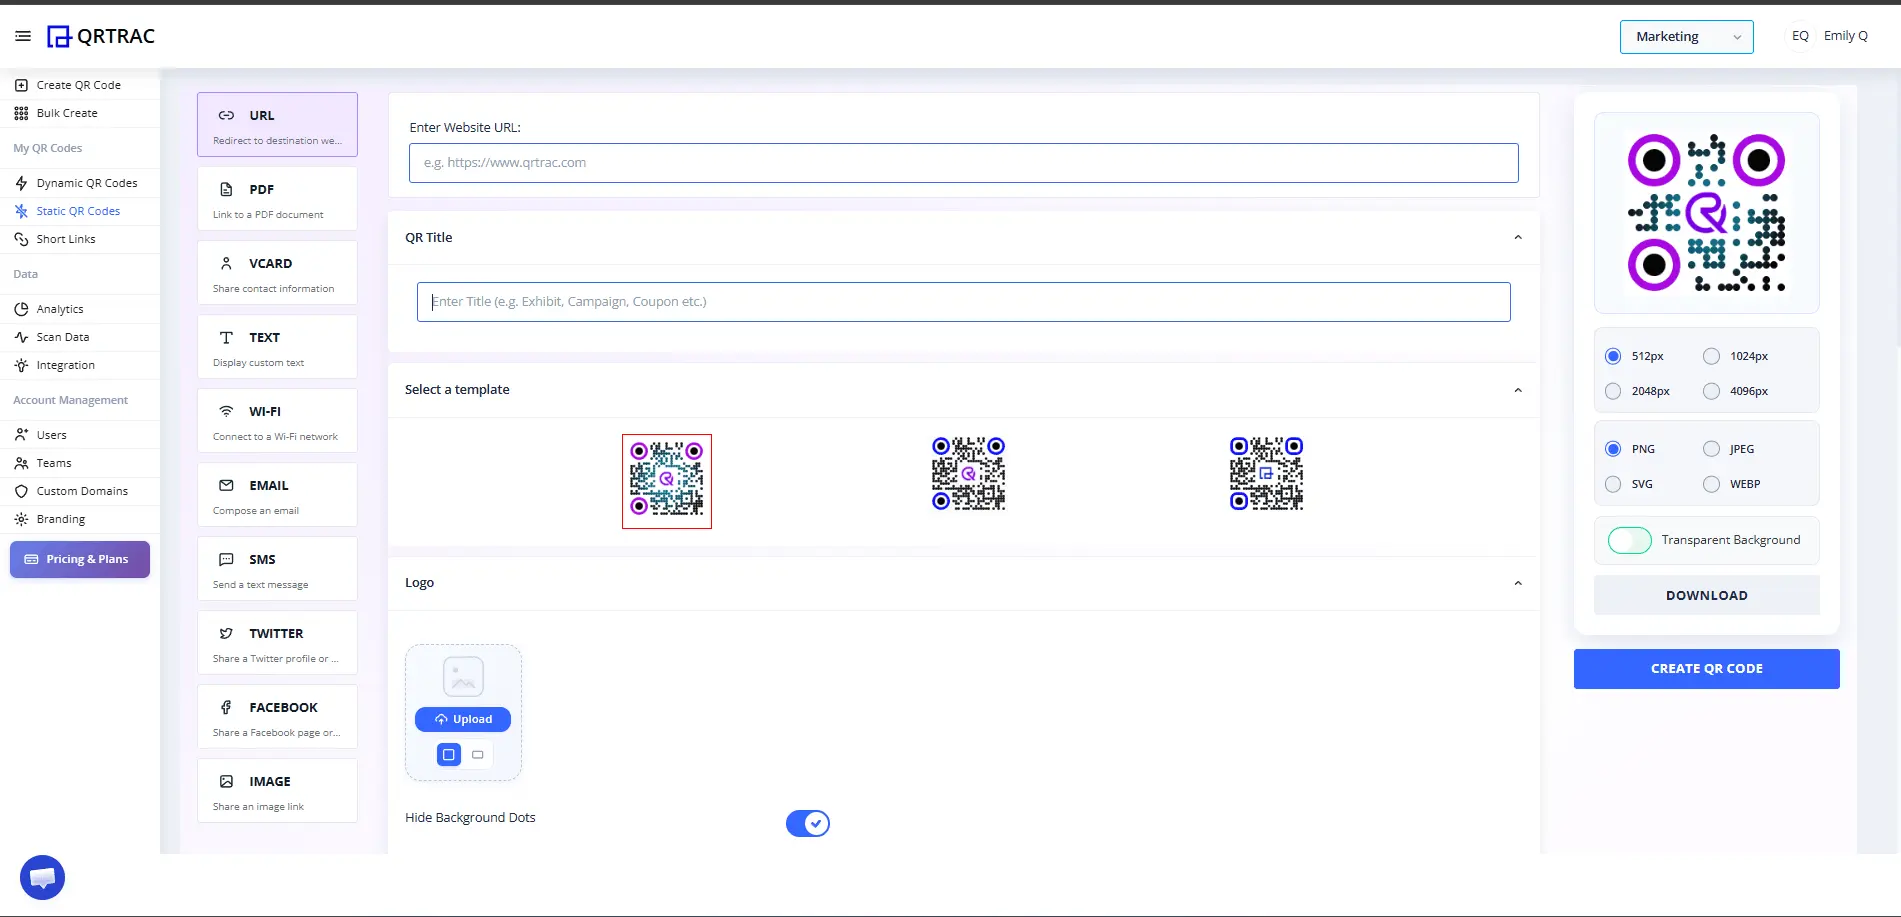The width and height of the screenshot is (1901, 917).
Task: Click the QRTRAC logo
Action: [x=101, y=36]
